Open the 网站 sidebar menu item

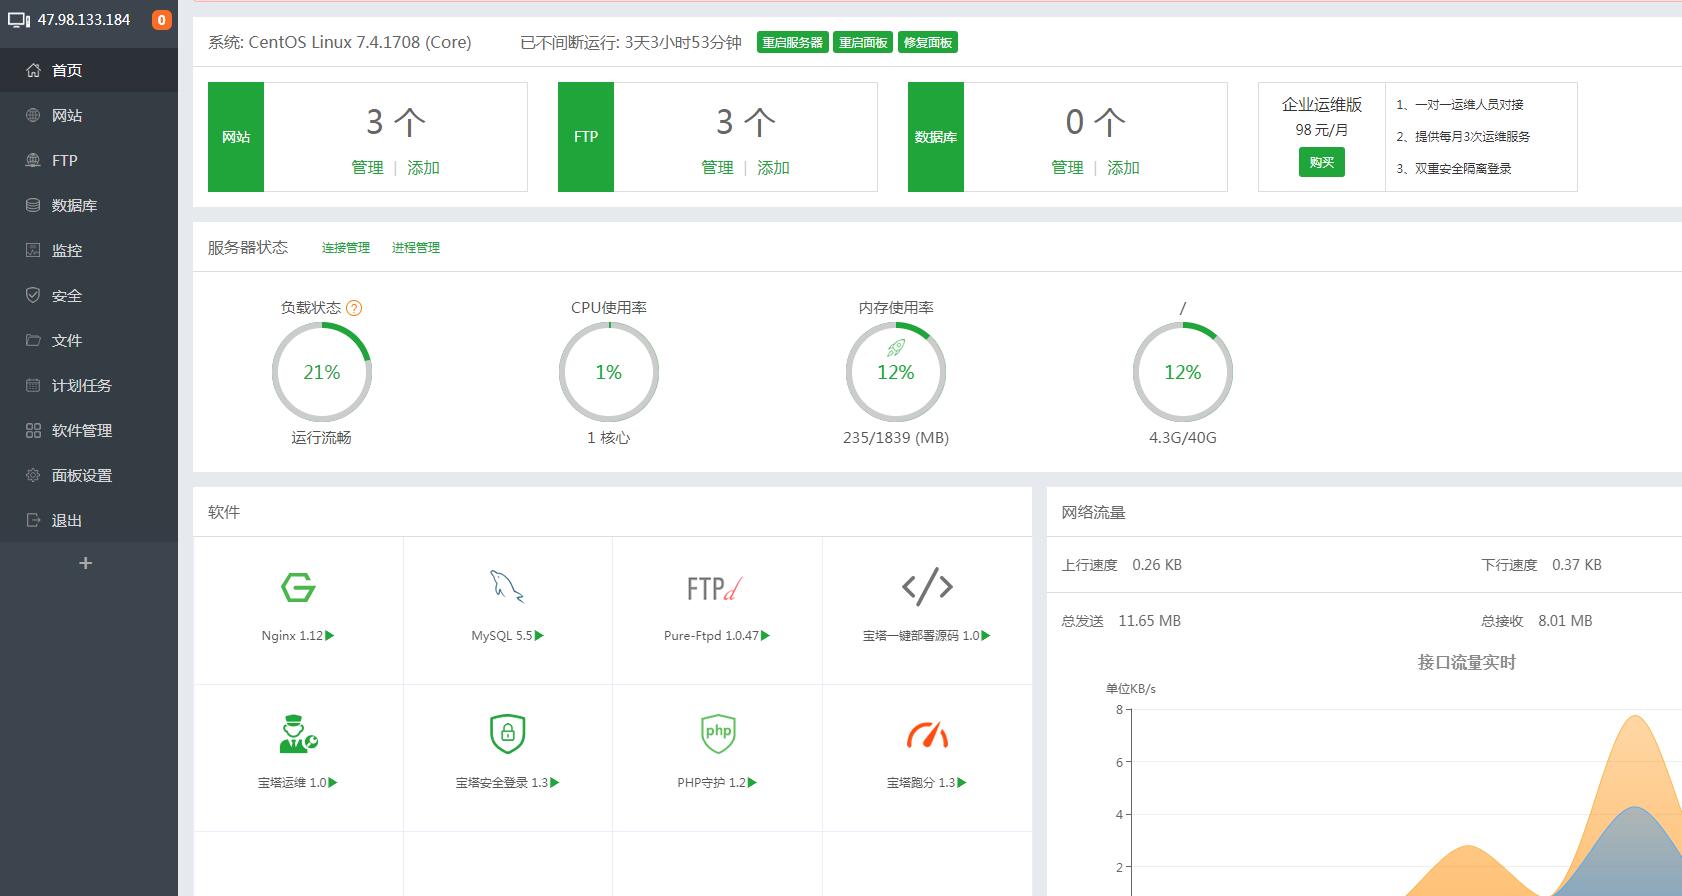(89, 115)
